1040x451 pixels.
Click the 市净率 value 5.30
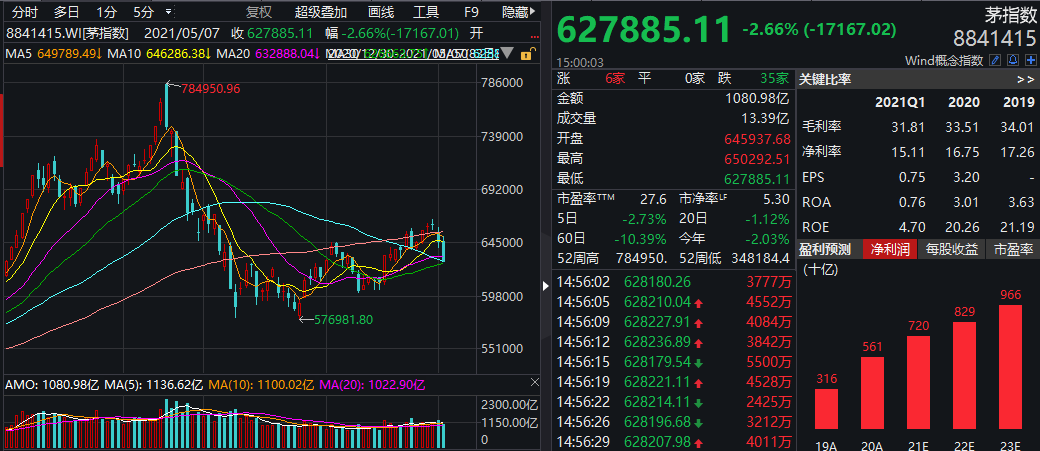coord(776,198)
